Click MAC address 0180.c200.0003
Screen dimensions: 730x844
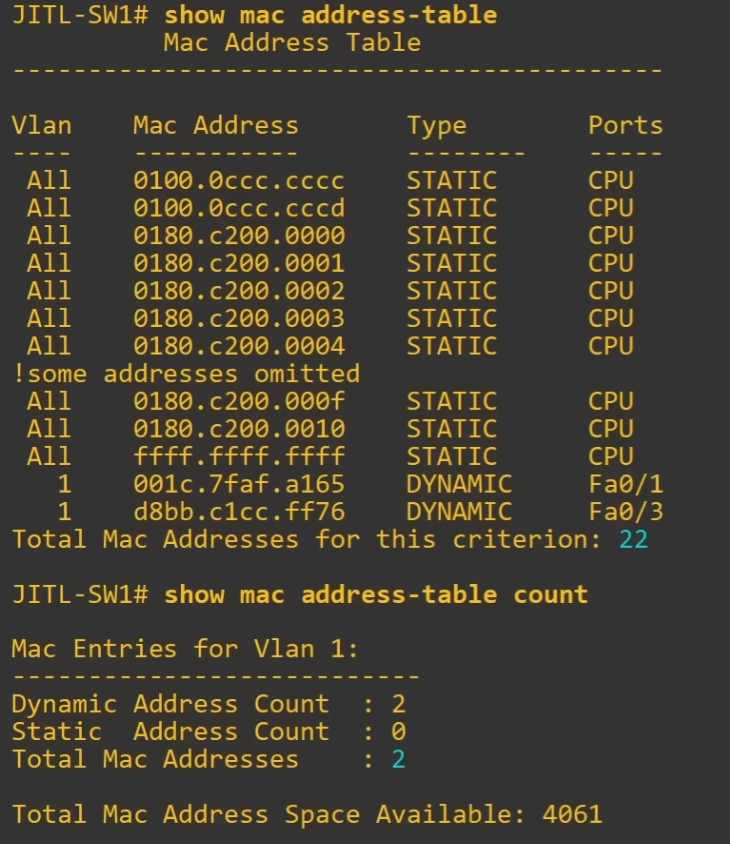pos(239,318)
